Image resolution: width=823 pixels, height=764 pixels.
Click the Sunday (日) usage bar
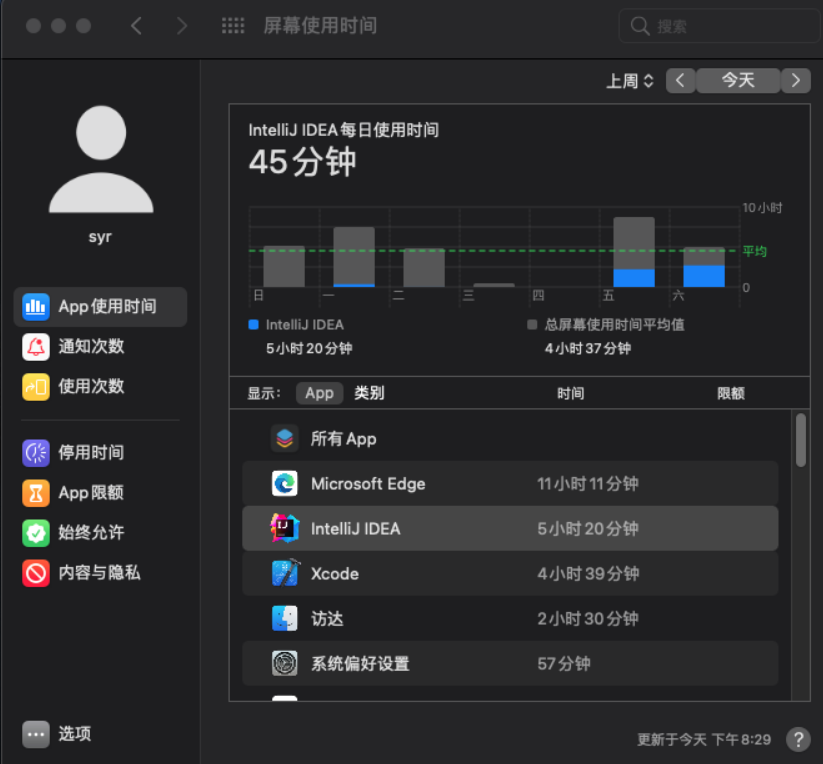pos(284,266)
